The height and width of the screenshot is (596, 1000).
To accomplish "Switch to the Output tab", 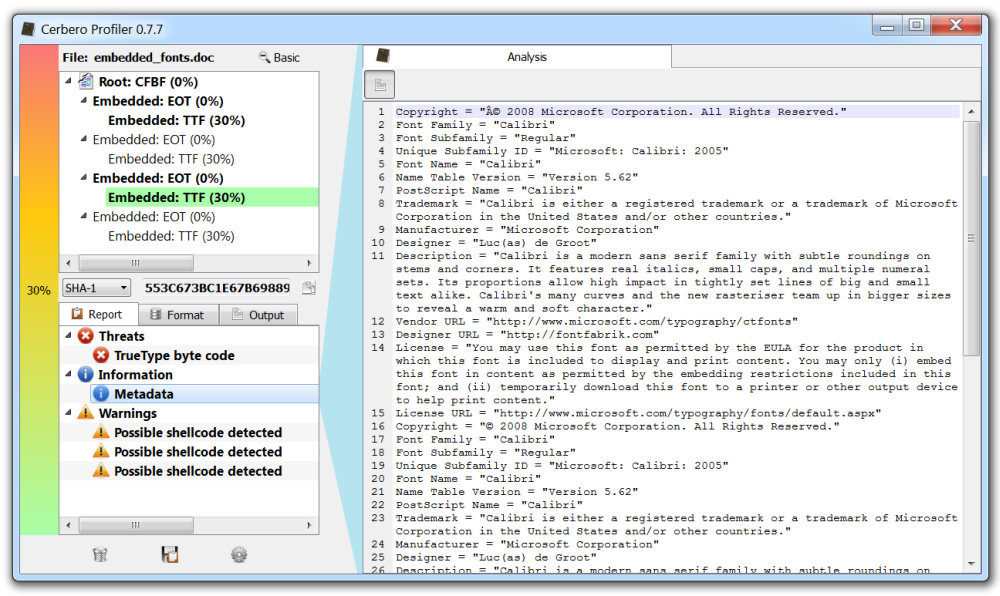I will pyautogui.click(x=258, y=315).
